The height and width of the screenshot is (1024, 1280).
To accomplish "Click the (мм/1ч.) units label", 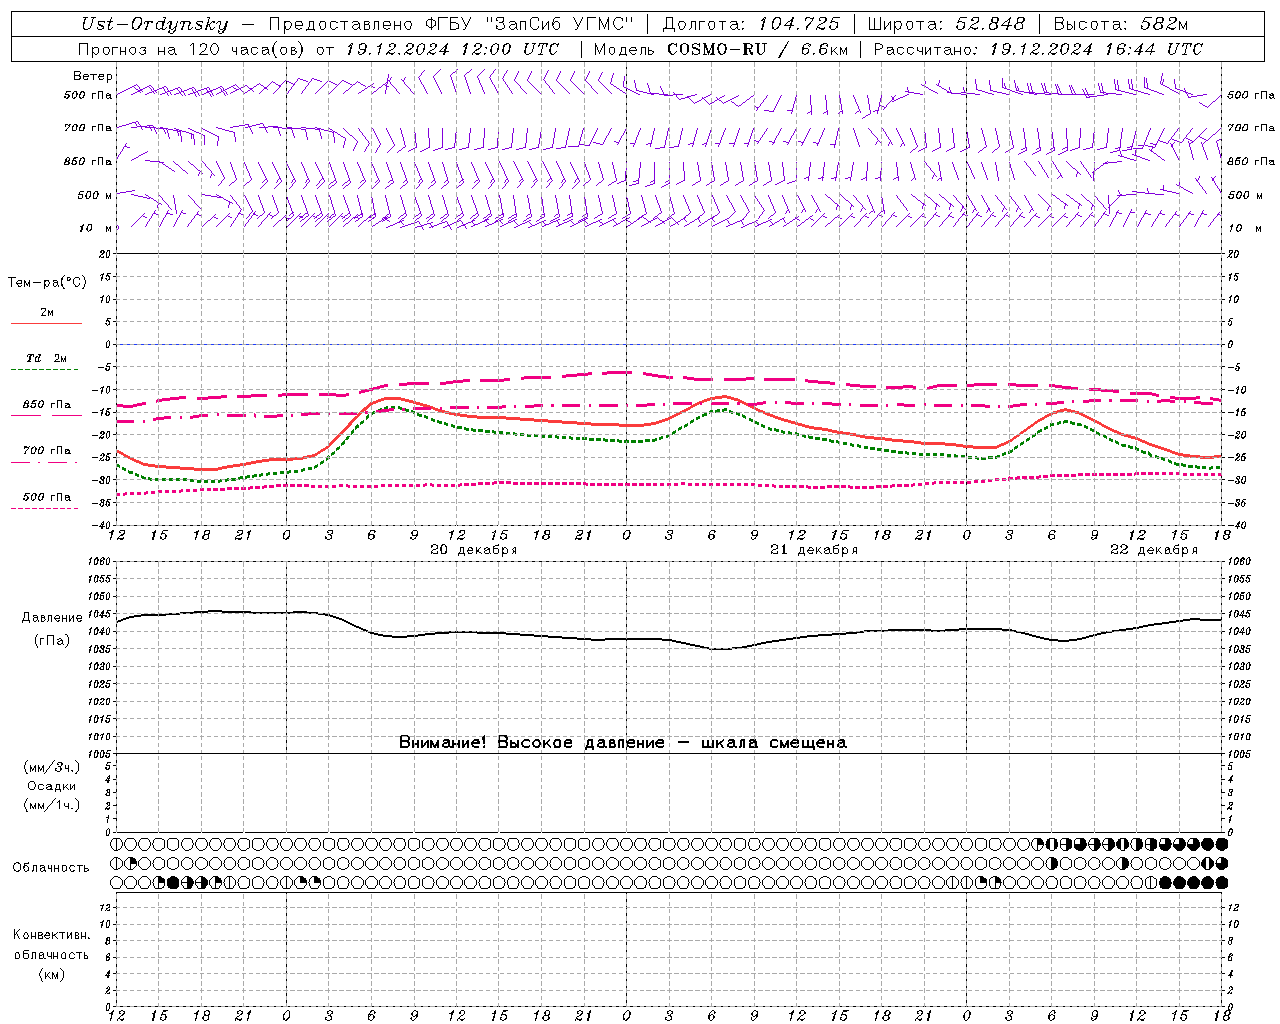I will (x=52, y=805).
